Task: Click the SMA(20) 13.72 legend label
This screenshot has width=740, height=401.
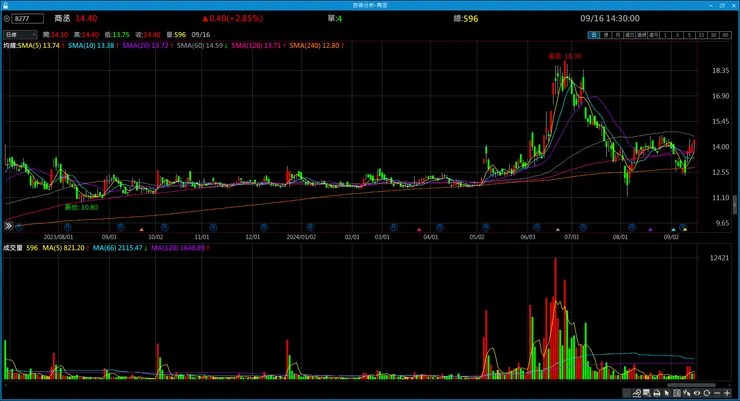Action: tap(145, 45)
